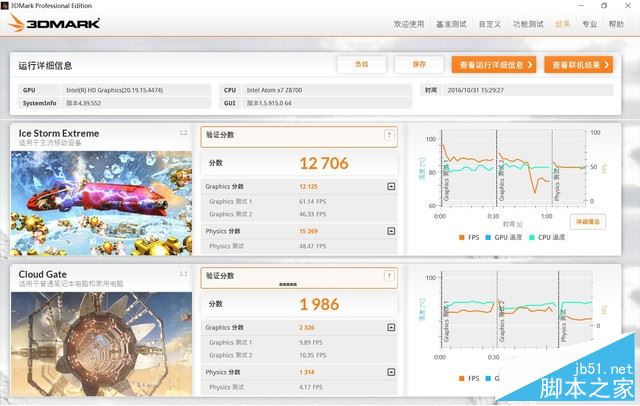Viewport: 640px width, 406px height.
Task: Click the Cloud Gate preview image
Action: pyautogui.click(x=101, y=344)
